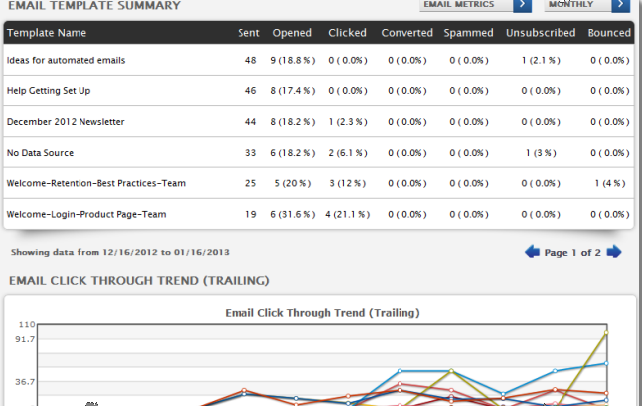
Task: Click the Sent value 19
Action: point(251,214)
